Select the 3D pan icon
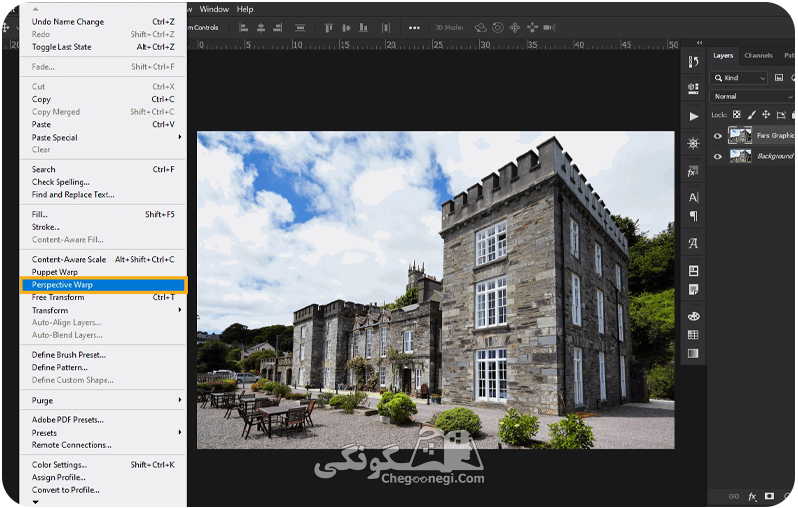The height and width of the screenshot is (508, 798). 515,27
